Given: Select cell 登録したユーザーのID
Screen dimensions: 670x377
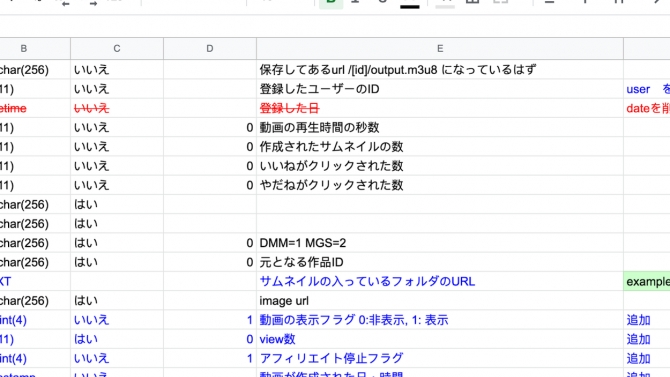Looking at the screenshot, I should tap(440, 89).
